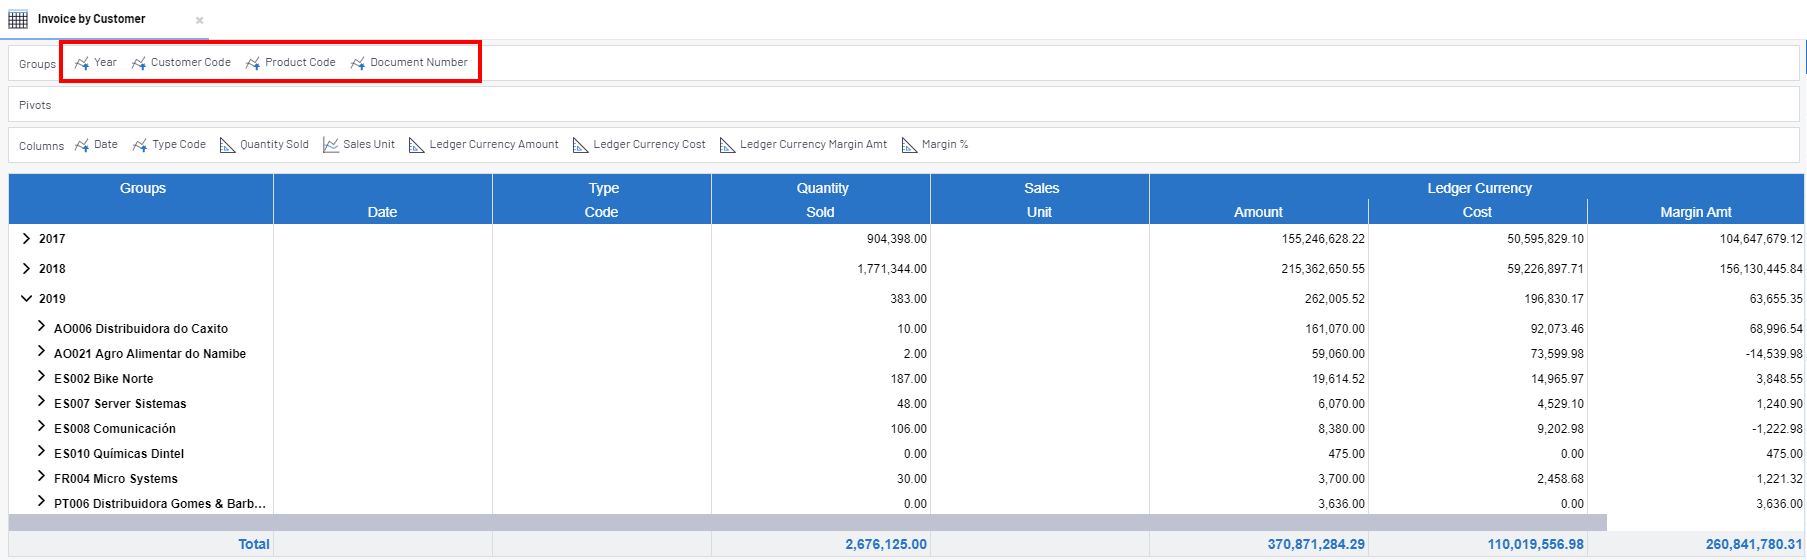Expand the FR004 Micro Systems row

pyautogui.click(x=41, y=477)
